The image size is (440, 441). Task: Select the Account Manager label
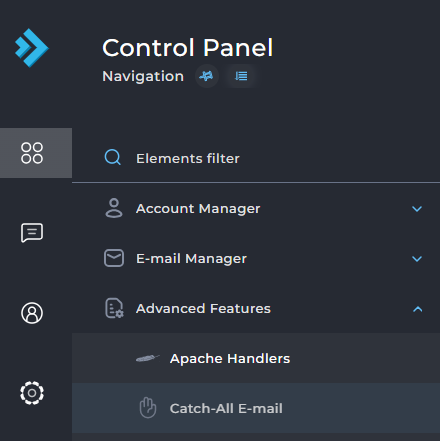click(x=198, y=209)
